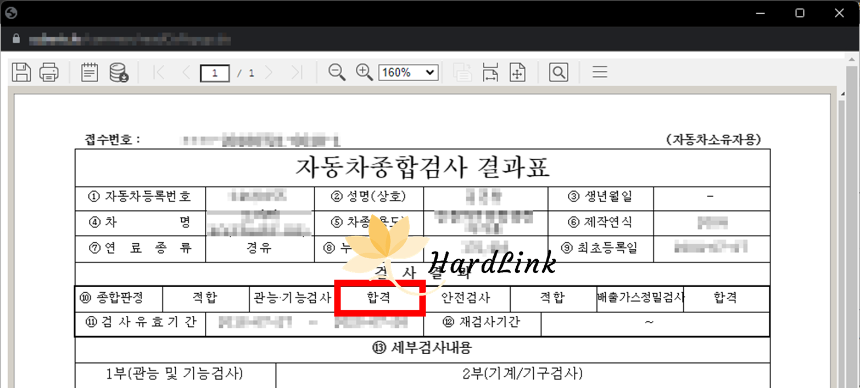Click the '배출가스정밀검사' cell
Image resolution: width=860 pixels, height=388 pixels.
(641, 299)
